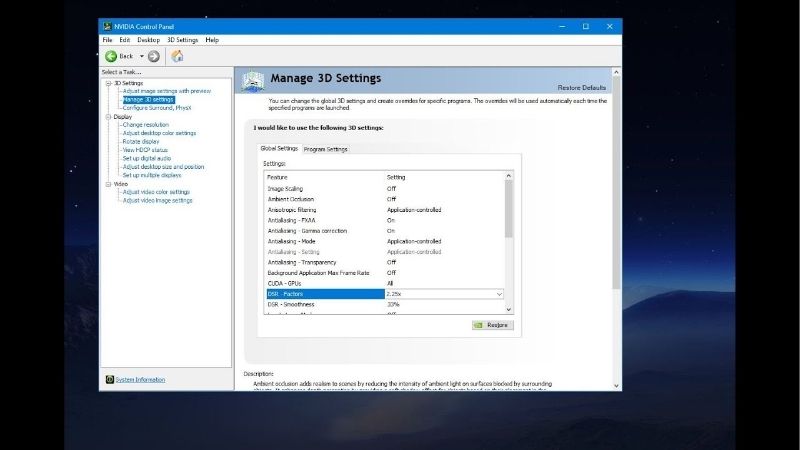The image size is (800, 450).
Task: Open the Edit menu
Action: tap(124, 40)
